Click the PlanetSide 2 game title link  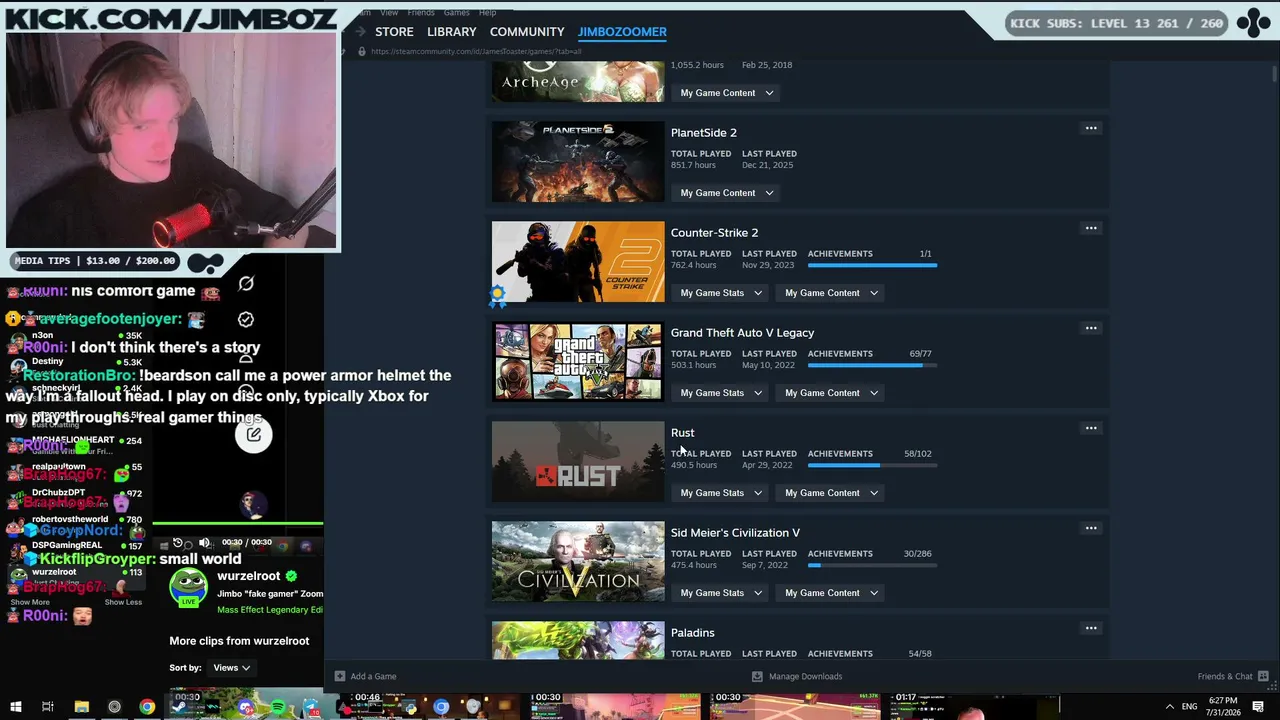[704, 133]
